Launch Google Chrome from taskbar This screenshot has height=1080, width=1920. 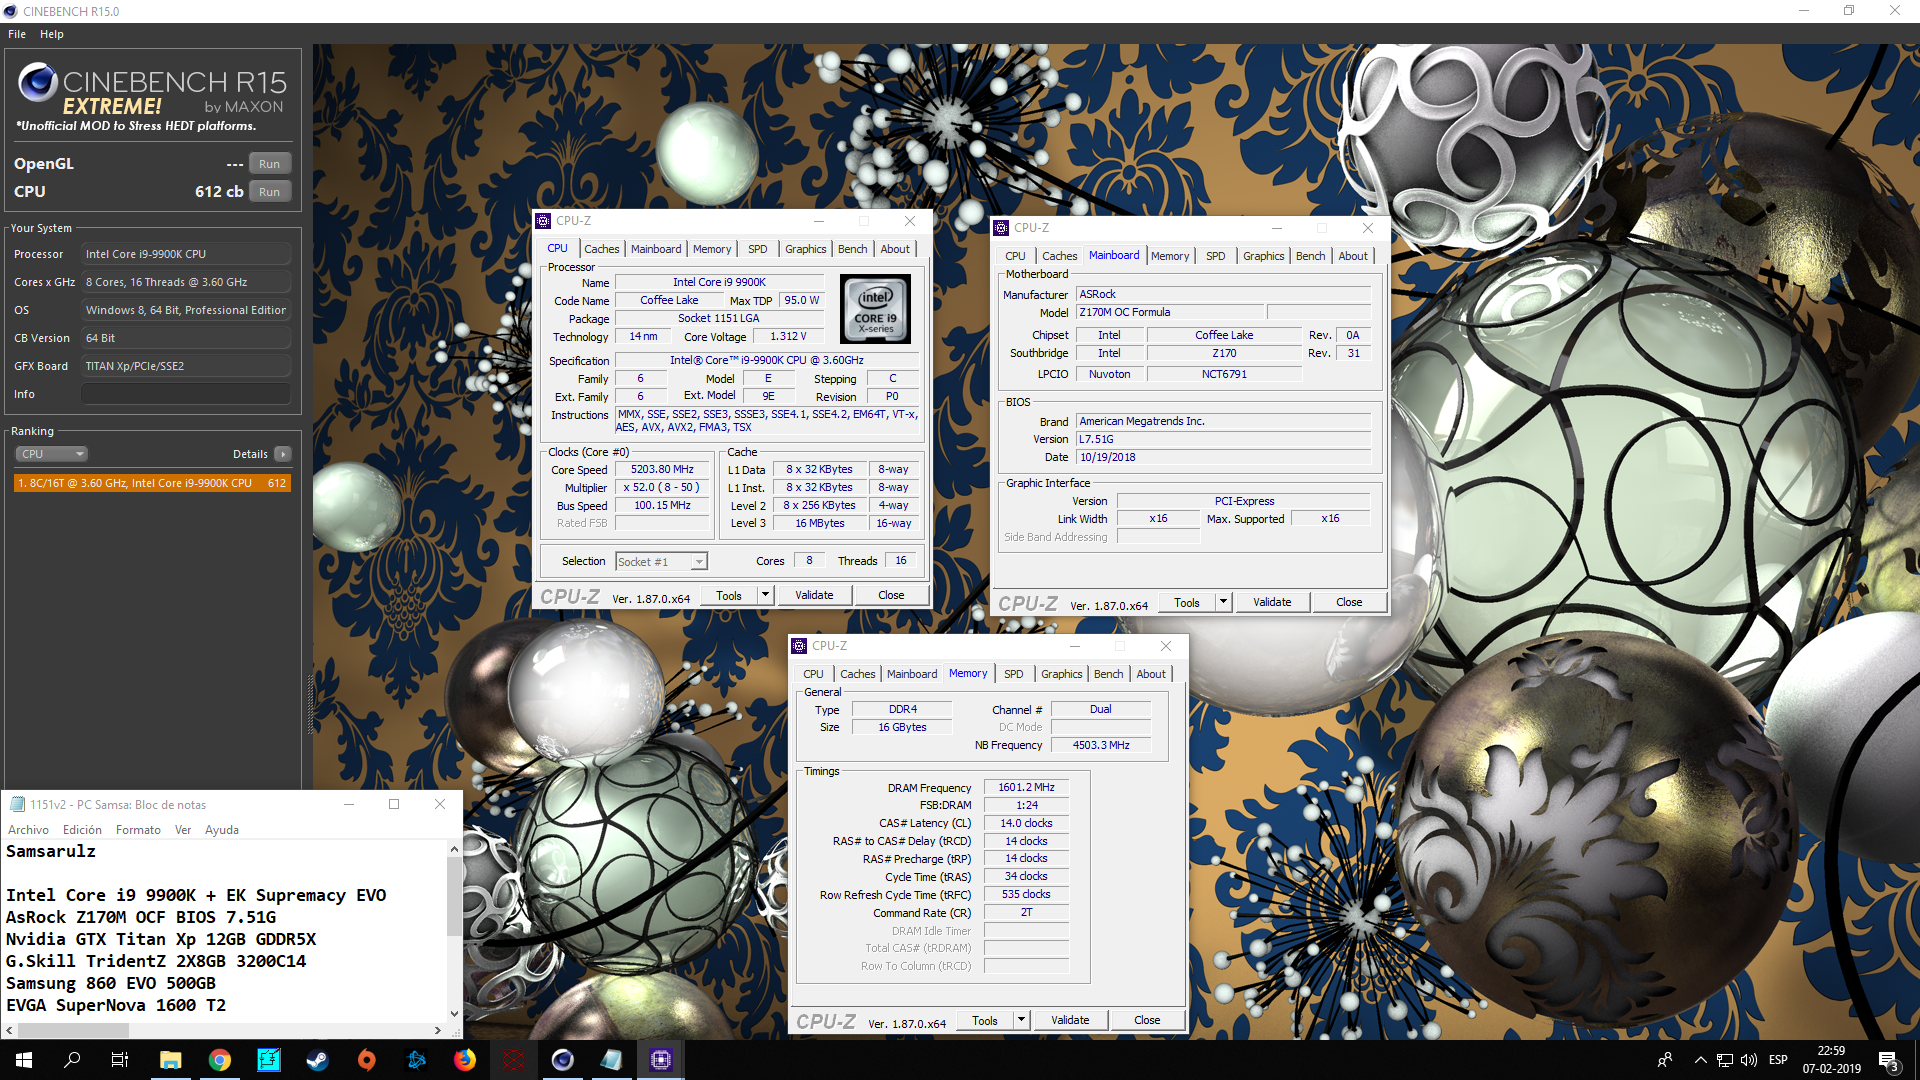point(219,1060)
